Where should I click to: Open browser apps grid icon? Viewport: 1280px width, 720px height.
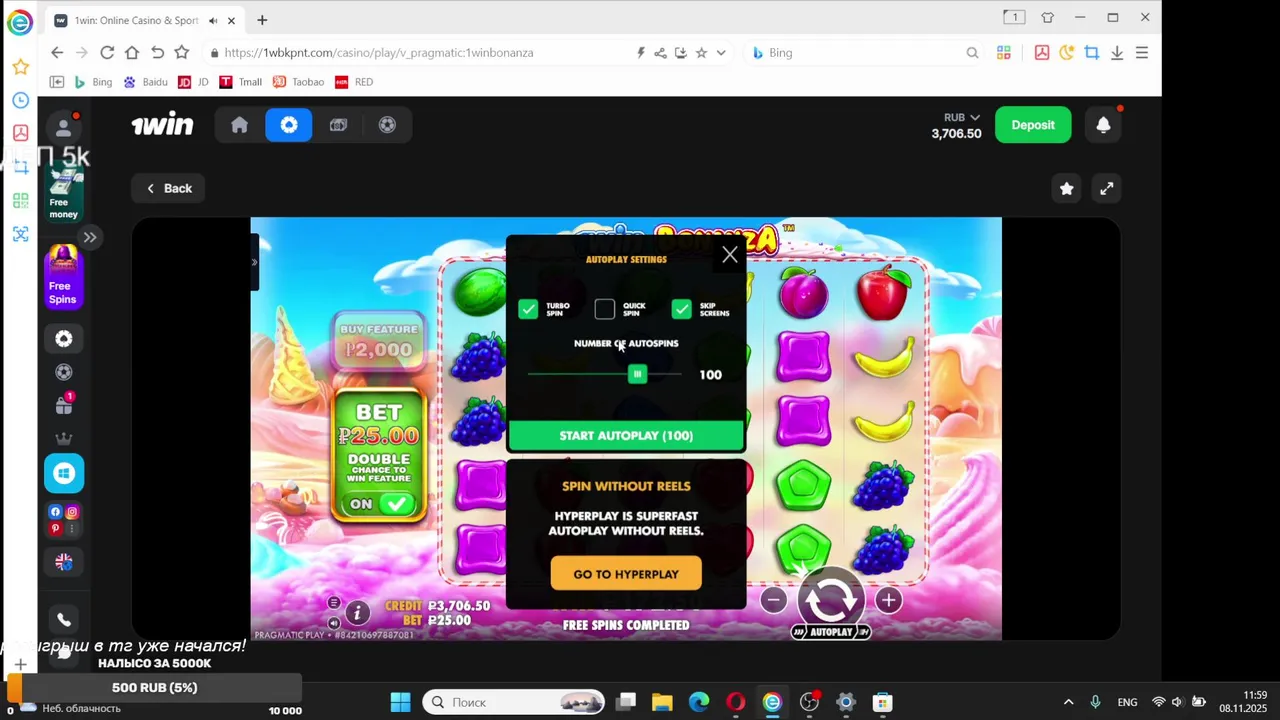coord(1004,53)
